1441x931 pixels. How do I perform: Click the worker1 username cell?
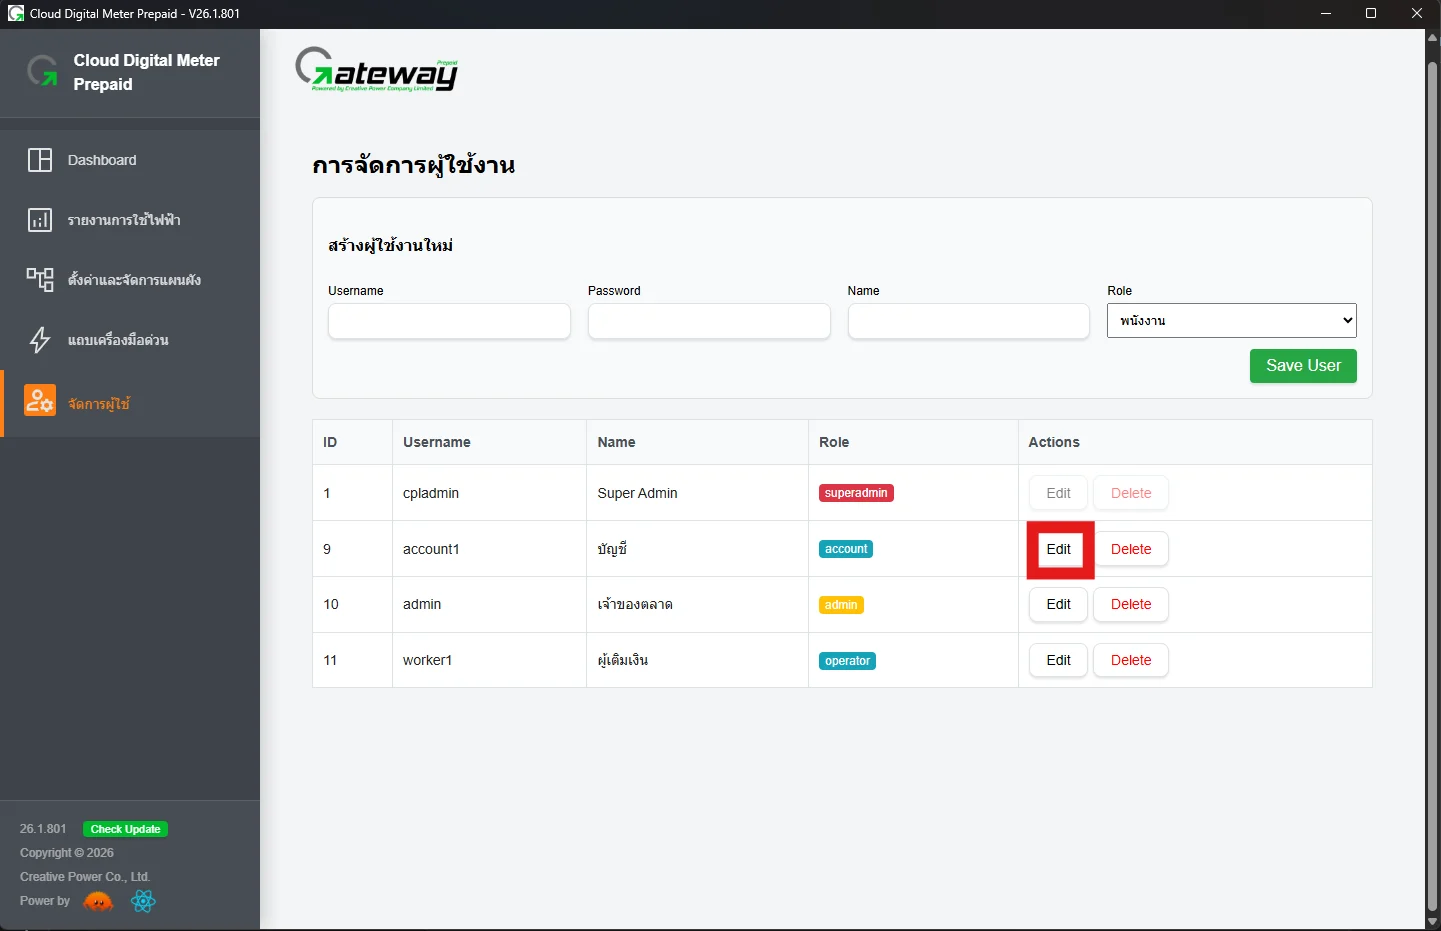[x=489, y=660]
